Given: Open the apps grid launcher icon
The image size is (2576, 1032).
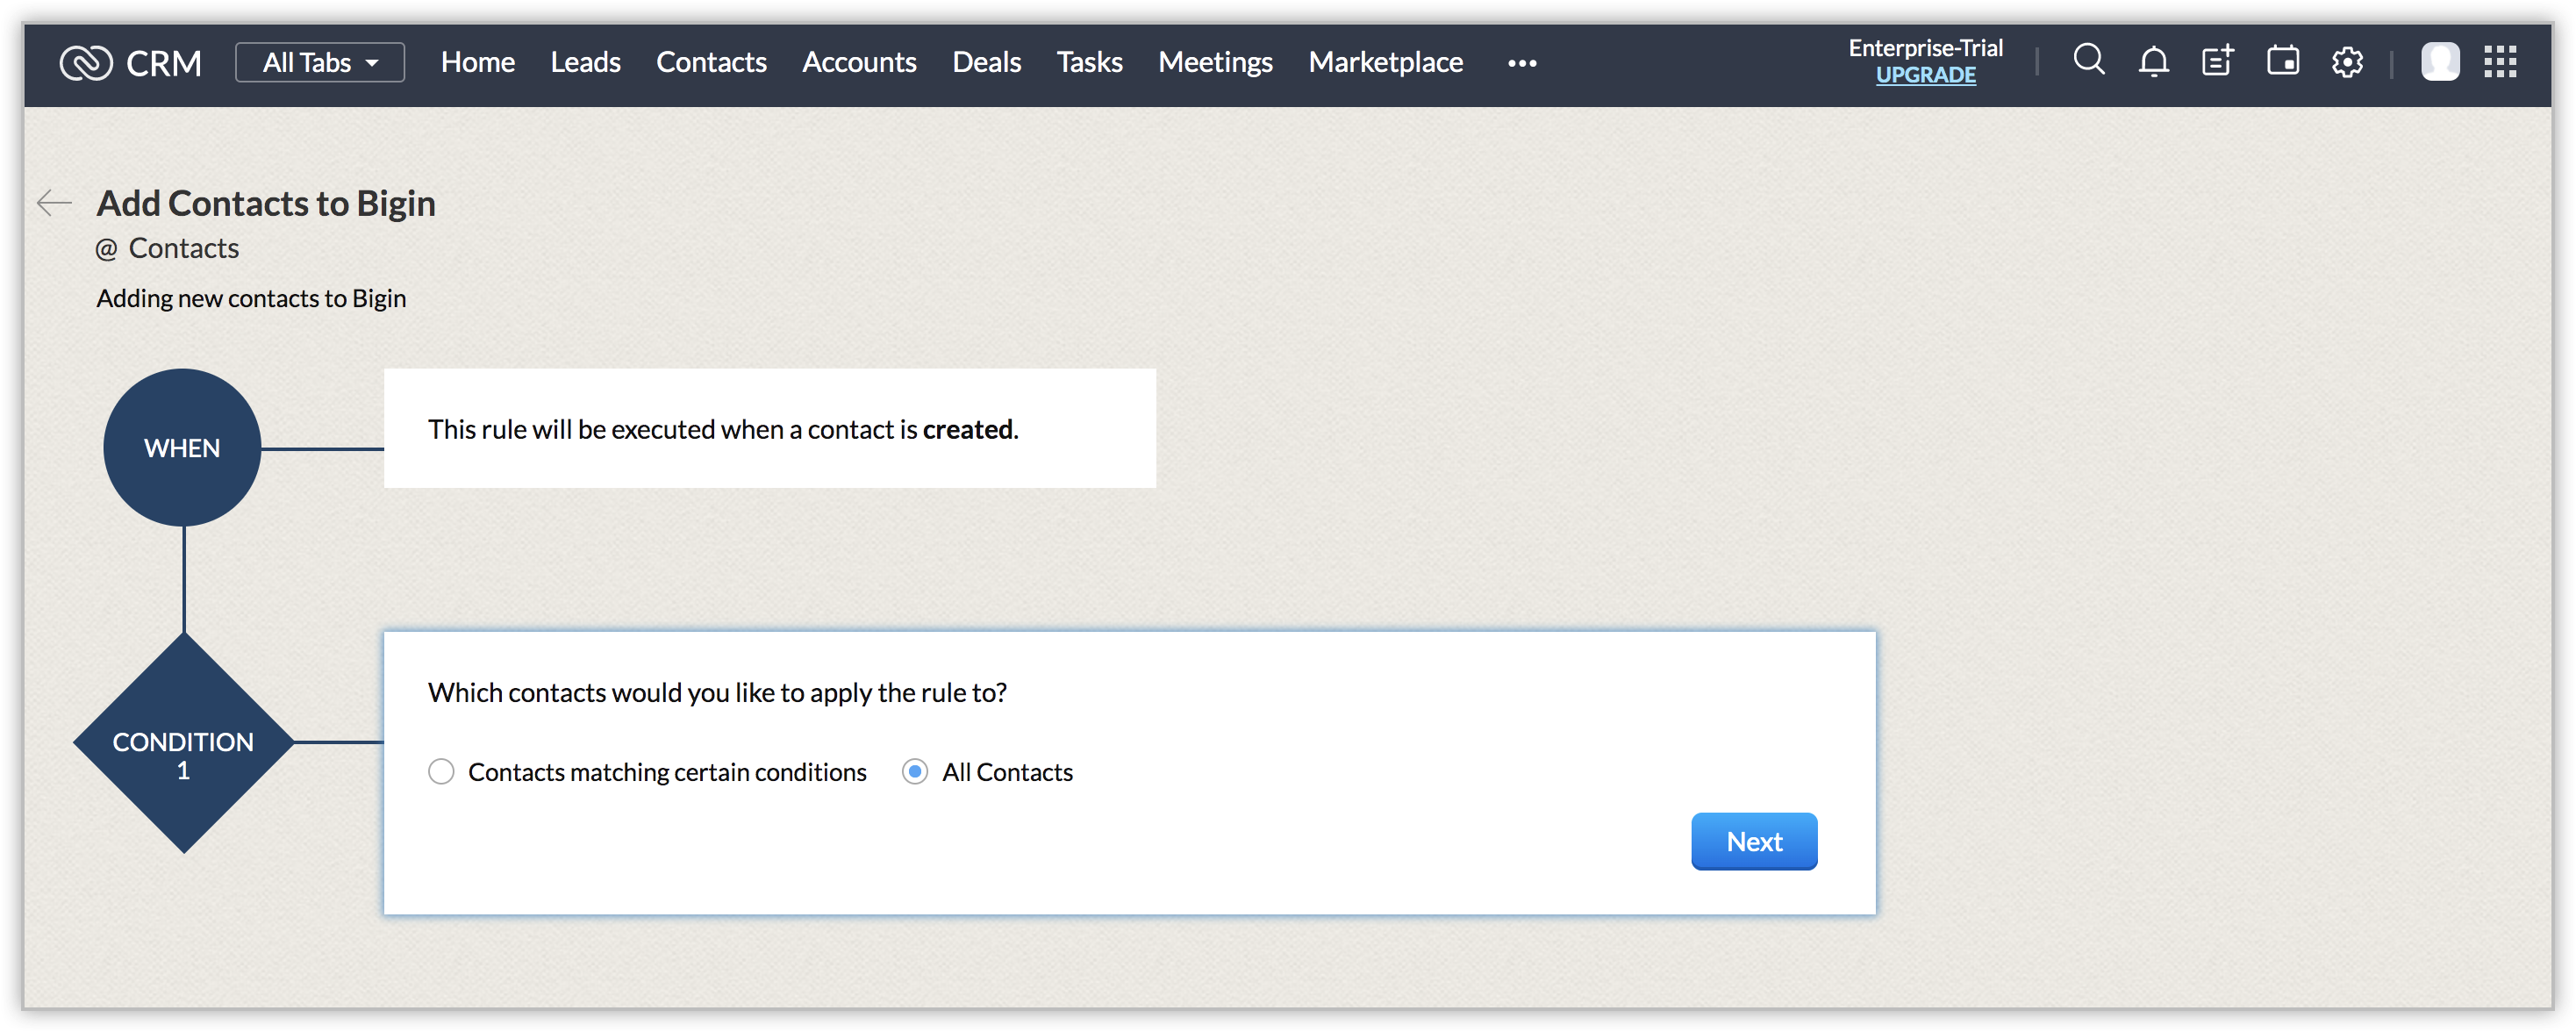Looking at the screenshot, I should [2500, 62].
